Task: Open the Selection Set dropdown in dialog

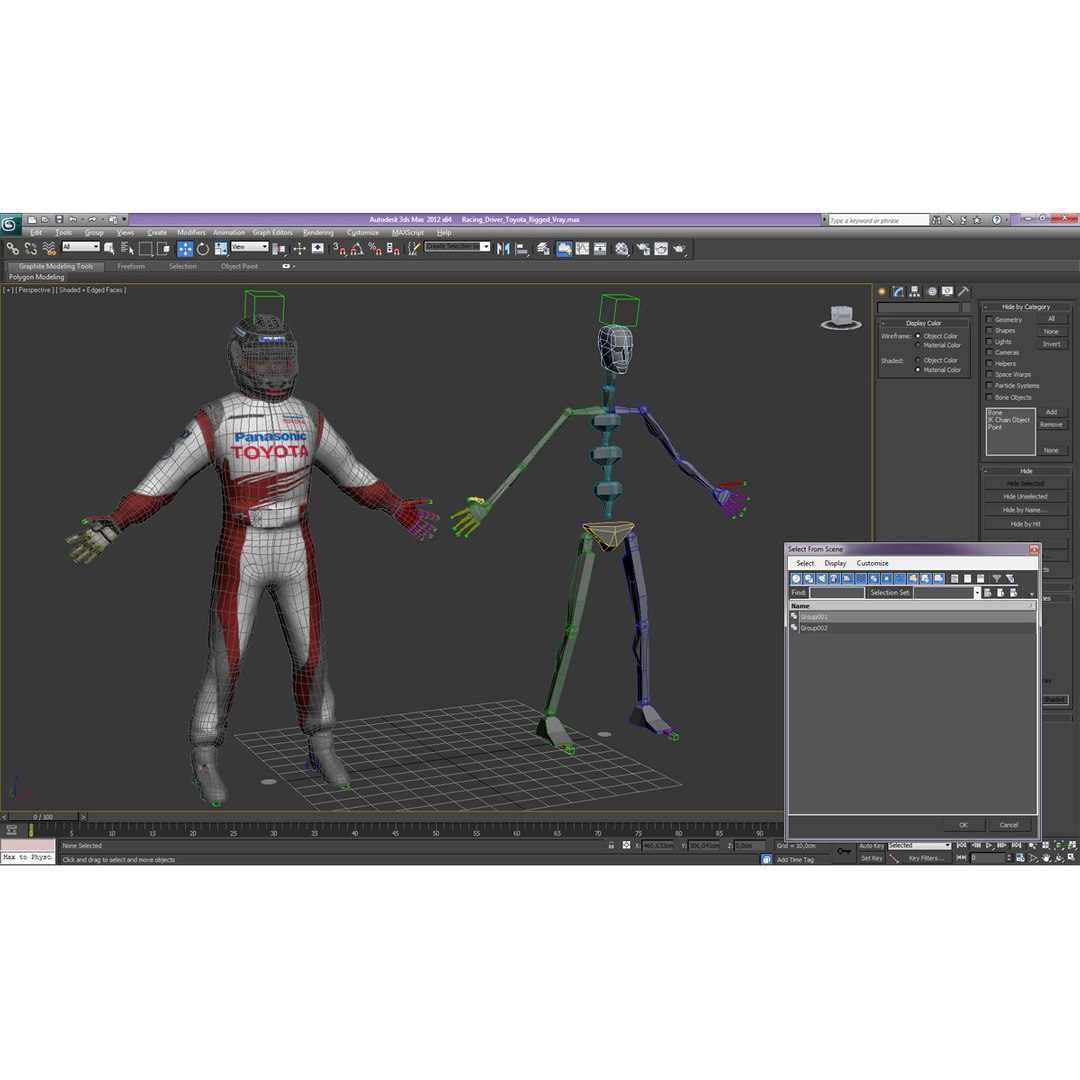Action: [x=977, y=593]
